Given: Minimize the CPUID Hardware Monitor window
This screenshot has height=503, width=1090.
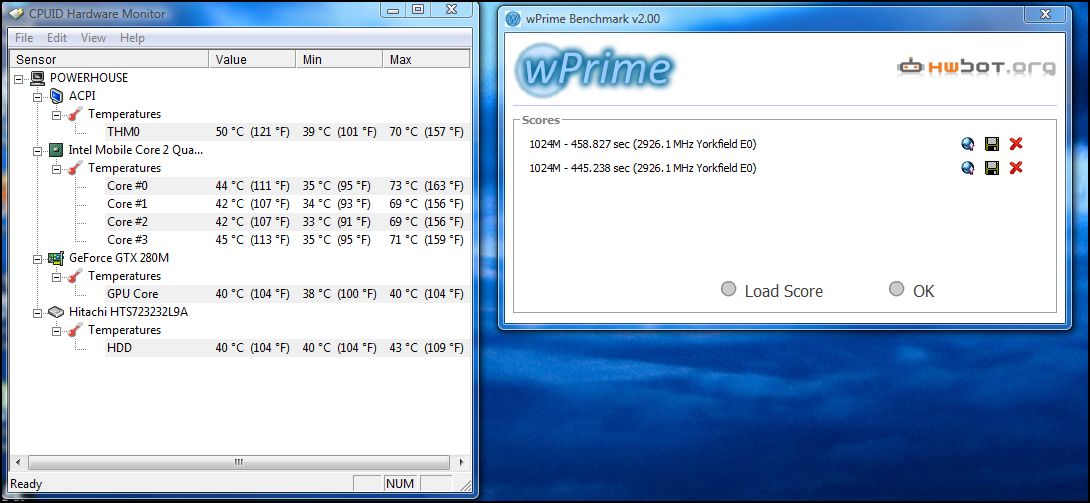Looking at the screenshot, I should click(393, 9).
